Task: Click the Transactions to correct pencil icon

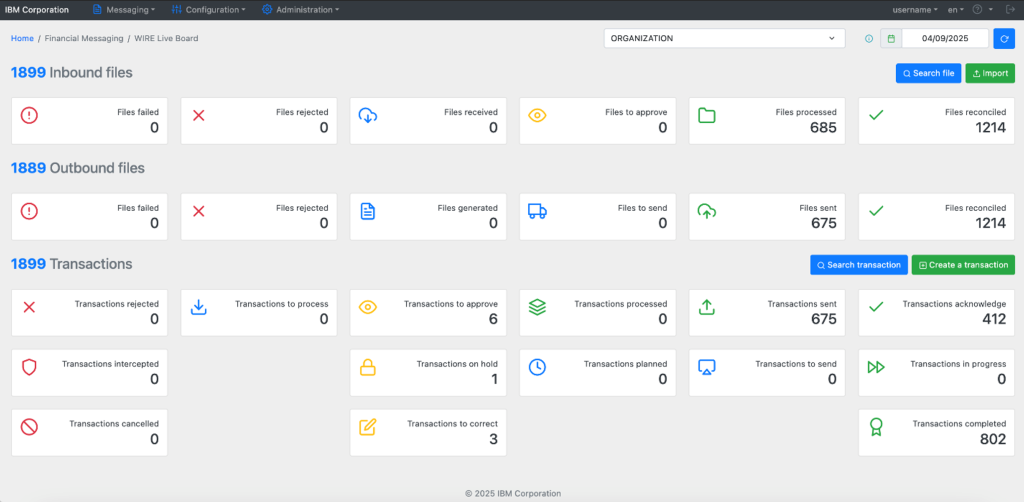Action: point(368,427)
